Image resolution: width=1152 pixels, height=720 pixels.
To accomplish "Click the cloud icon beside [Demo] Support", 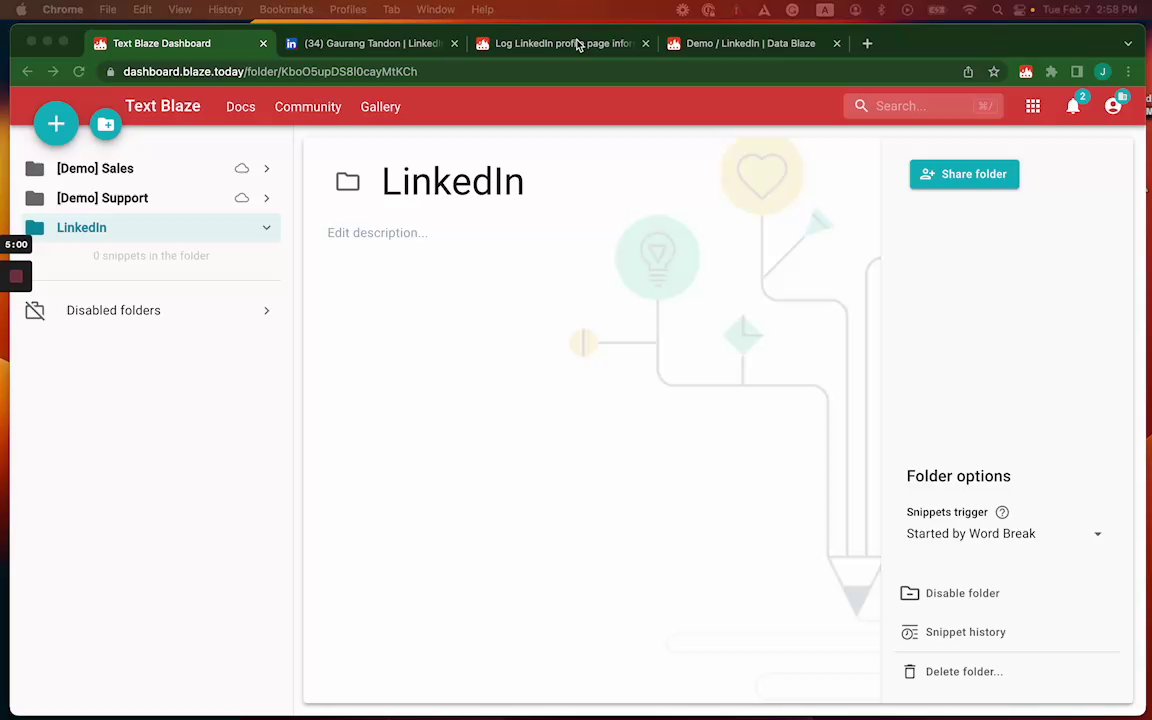I will tap(242, 198).
